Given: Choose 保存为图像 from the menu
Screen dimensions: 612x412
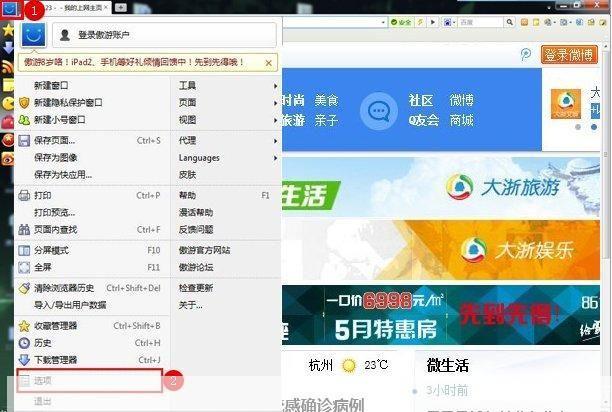Looking at the screenshot, I should click(55, 158).
